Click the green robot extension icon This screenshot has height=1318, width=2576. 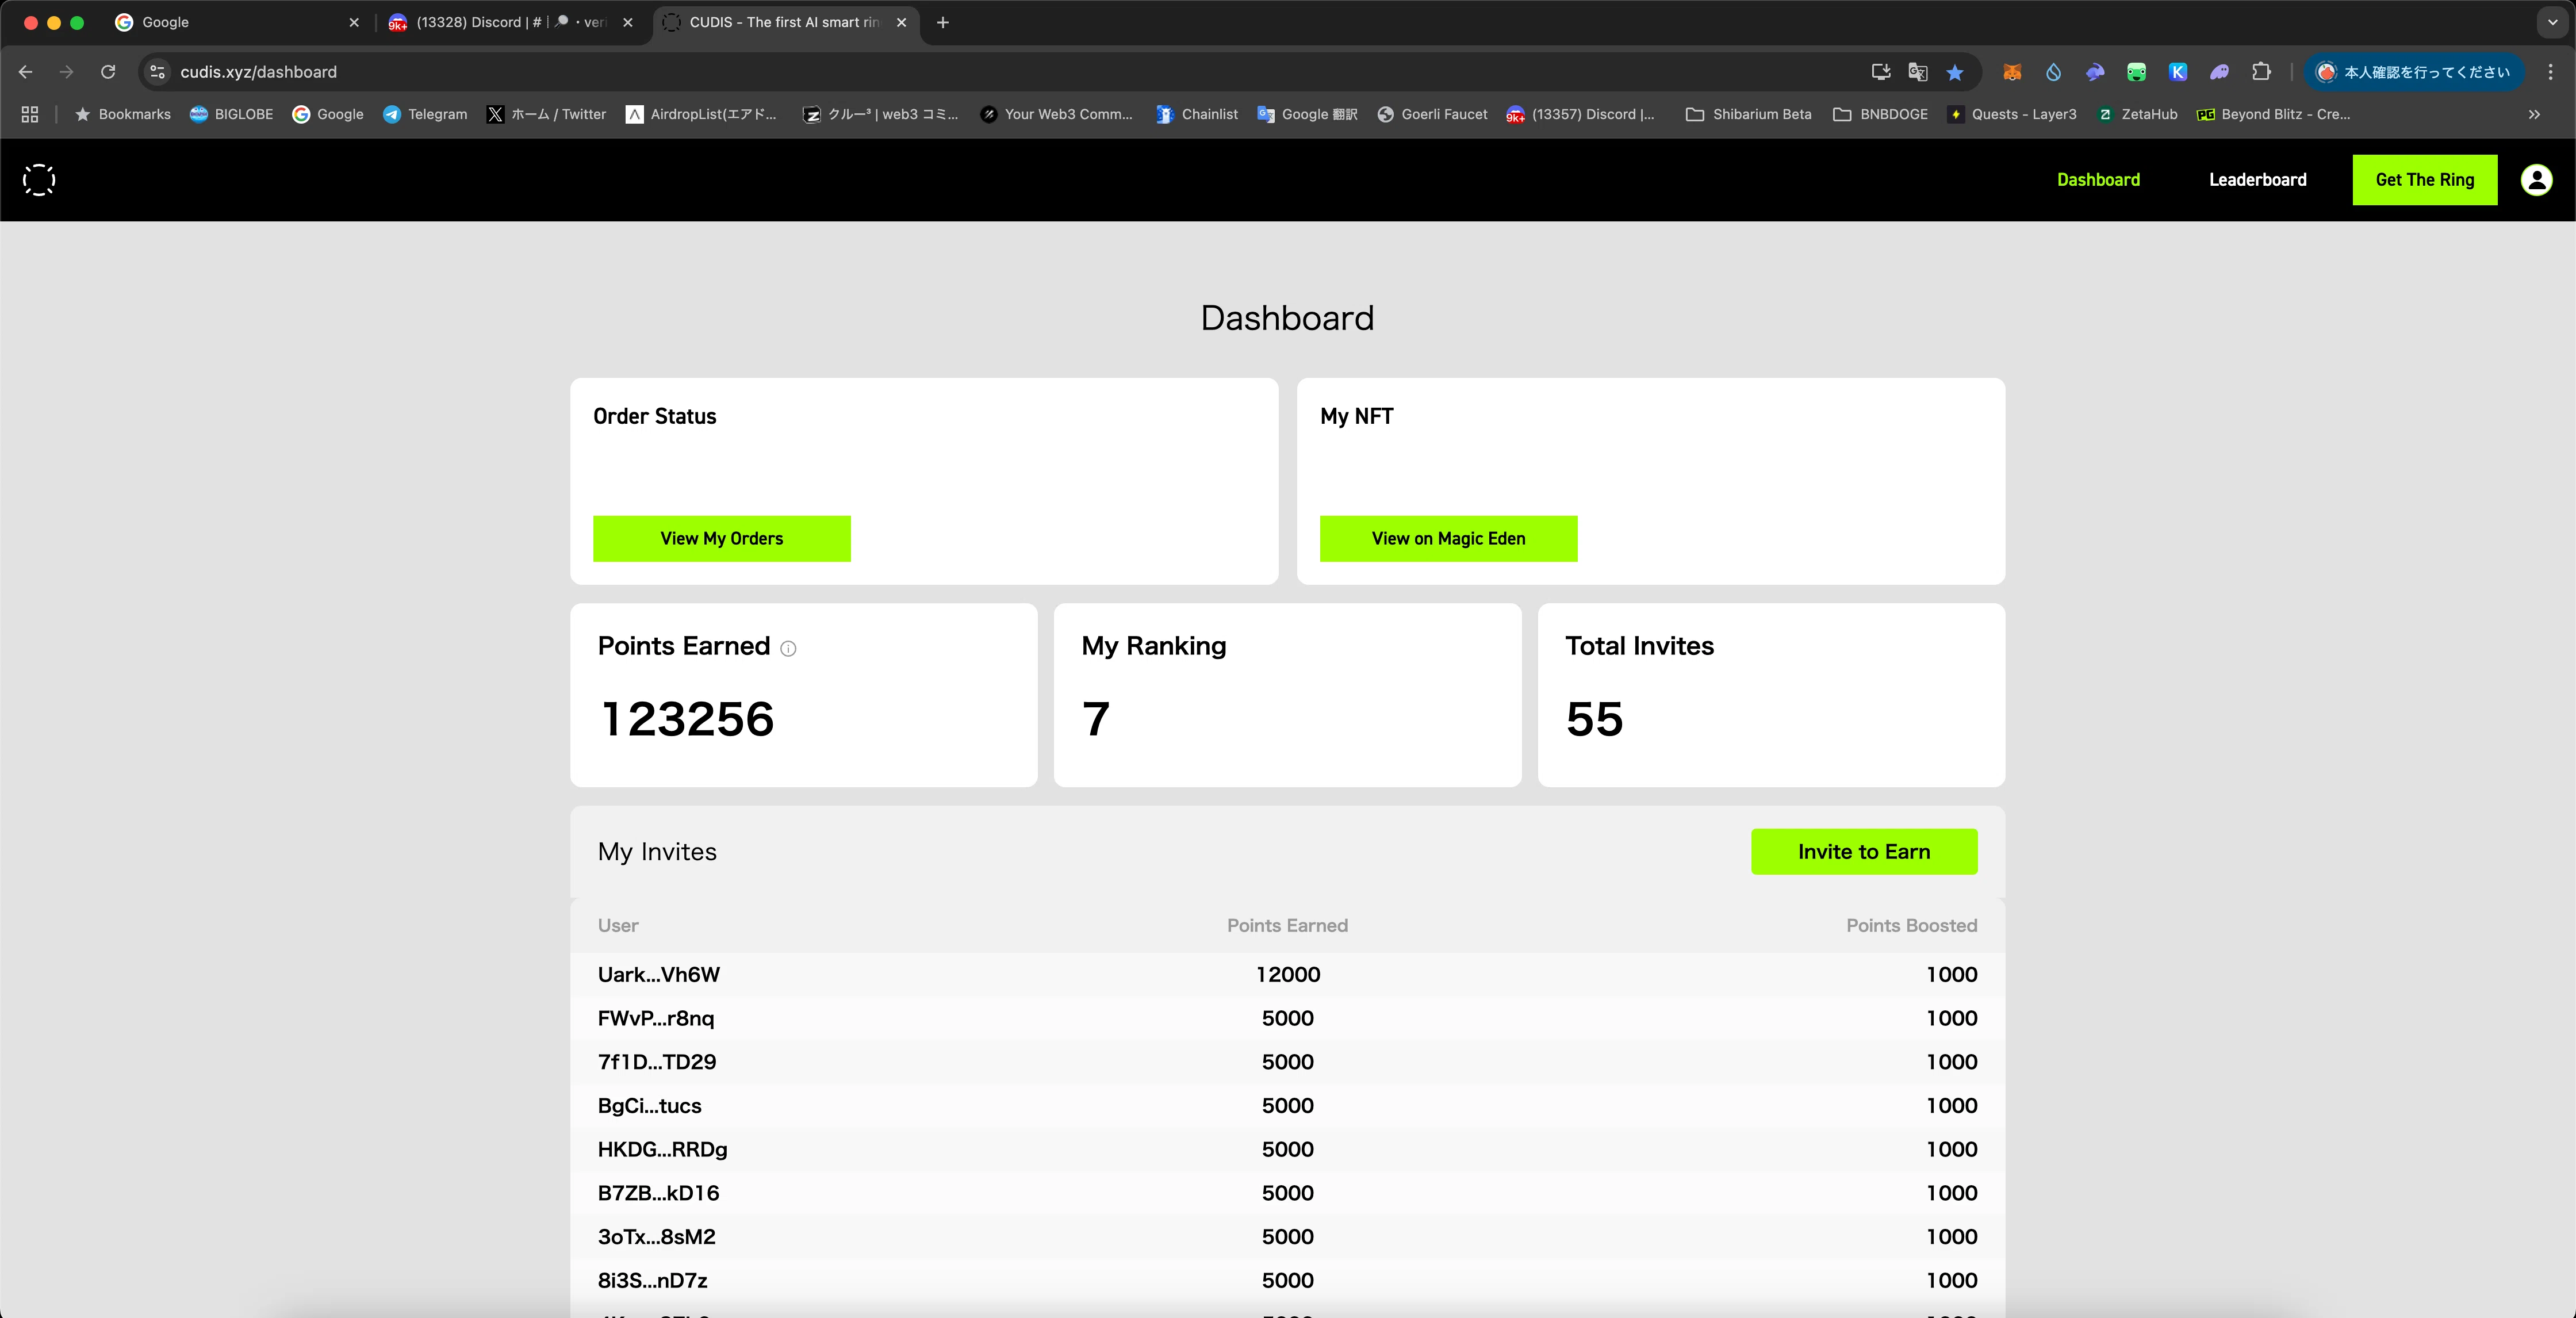click(2136, 72)
